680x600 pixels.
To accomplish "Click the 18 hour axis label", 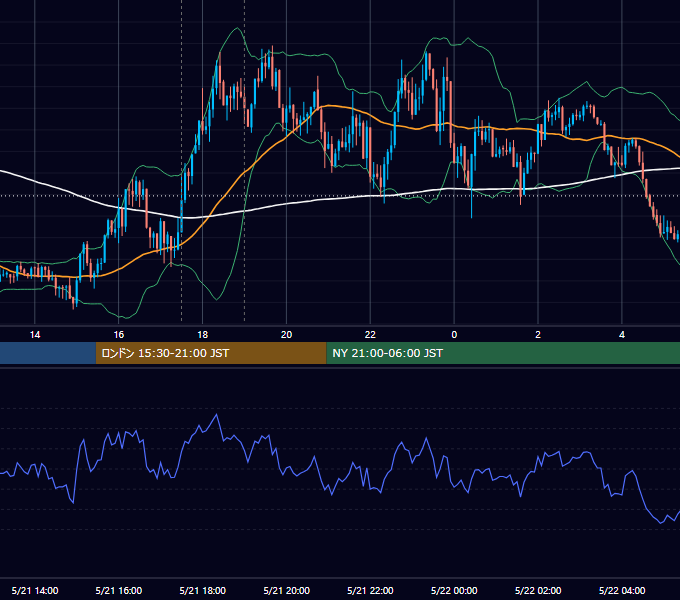I will (x=203, y=335).
